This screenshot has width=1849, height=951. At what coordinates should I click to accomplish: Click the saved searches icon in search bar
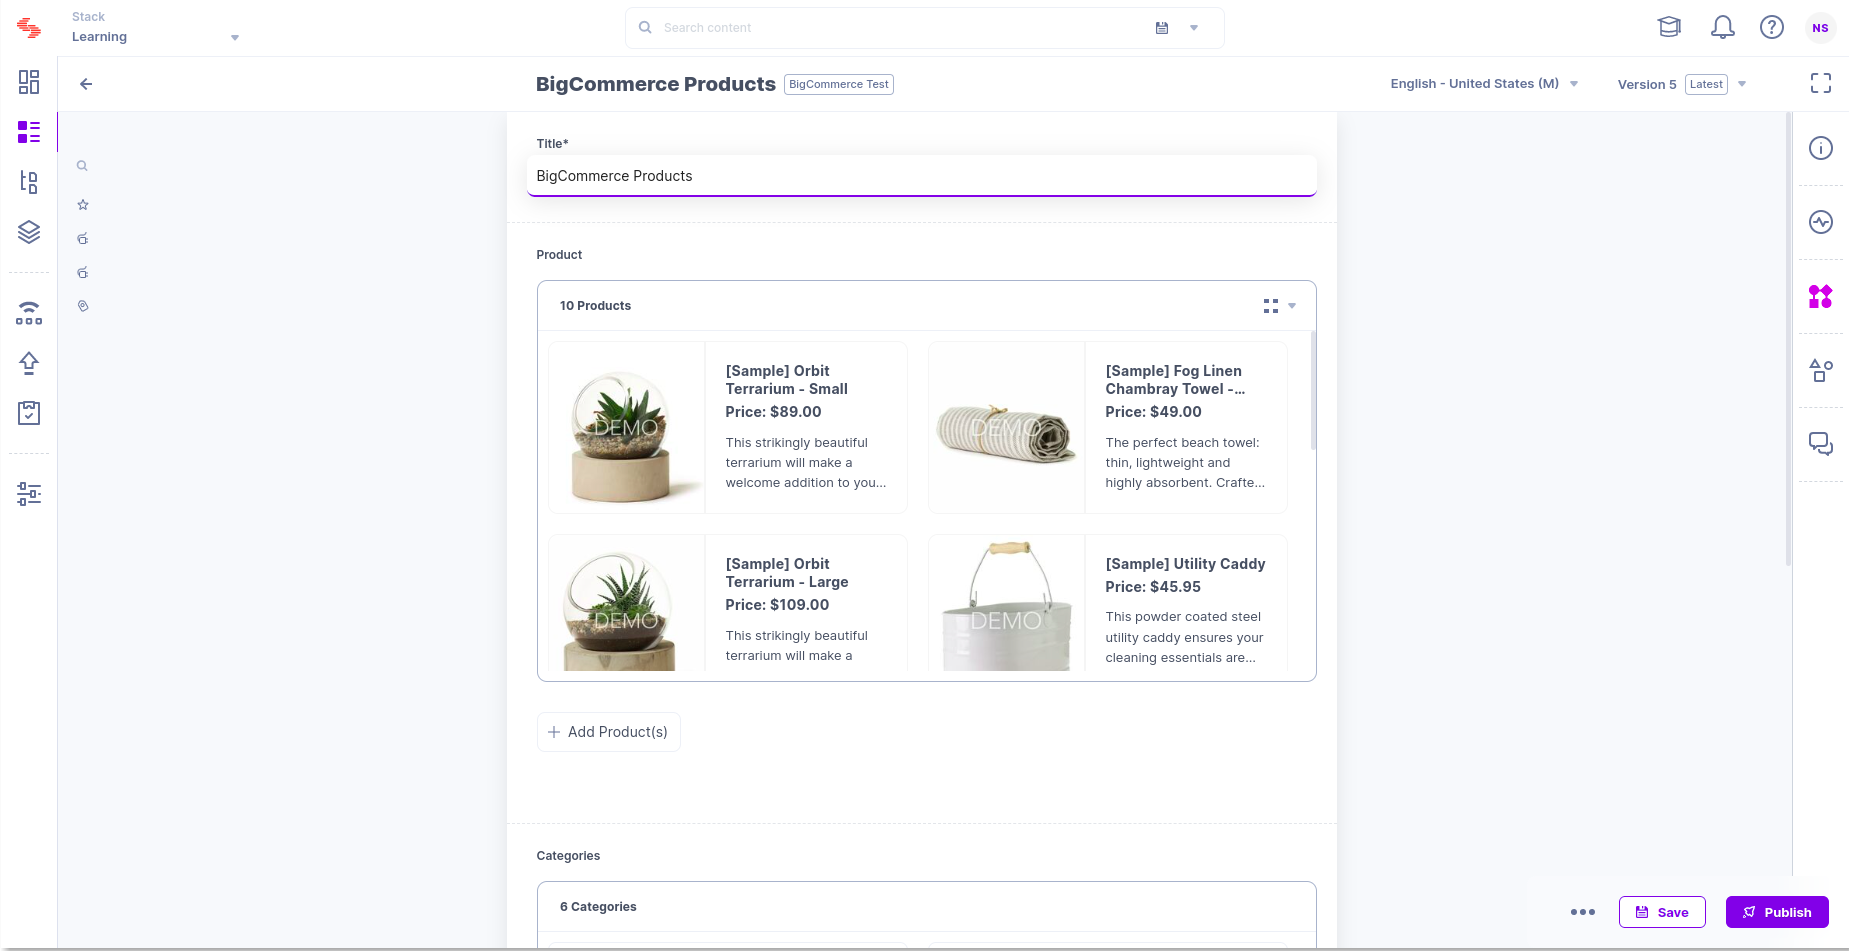tap(1162, 28)
